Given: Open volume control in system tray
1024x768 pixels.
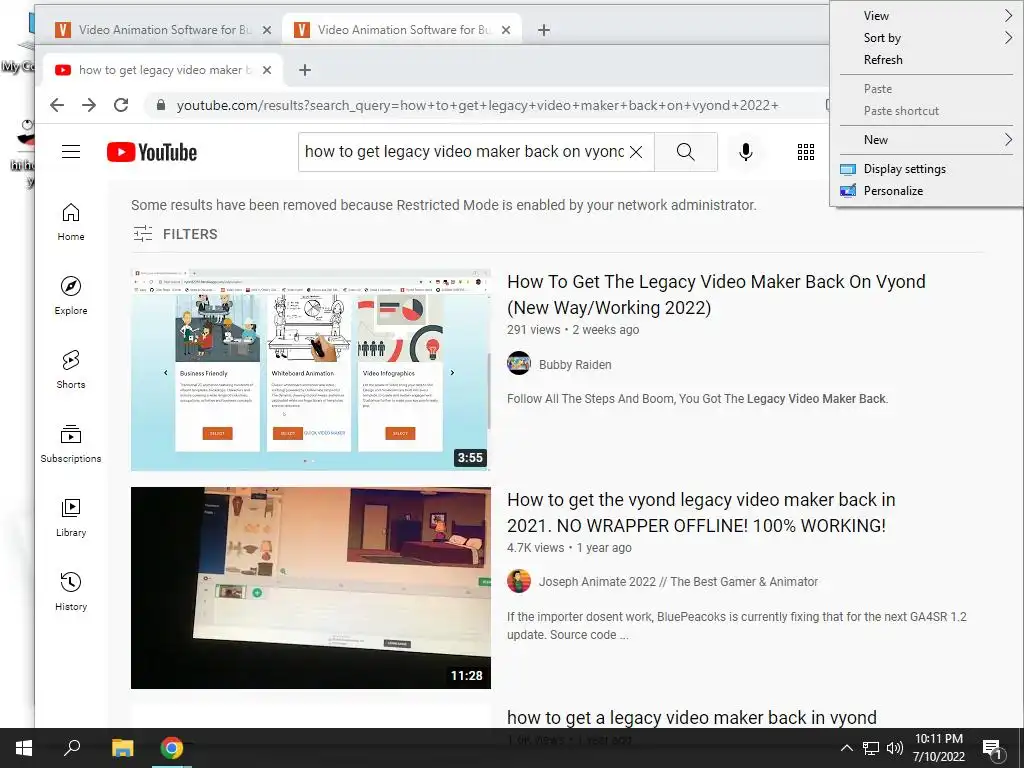Looking at the screenshot, I should click(x=895, y=748).
